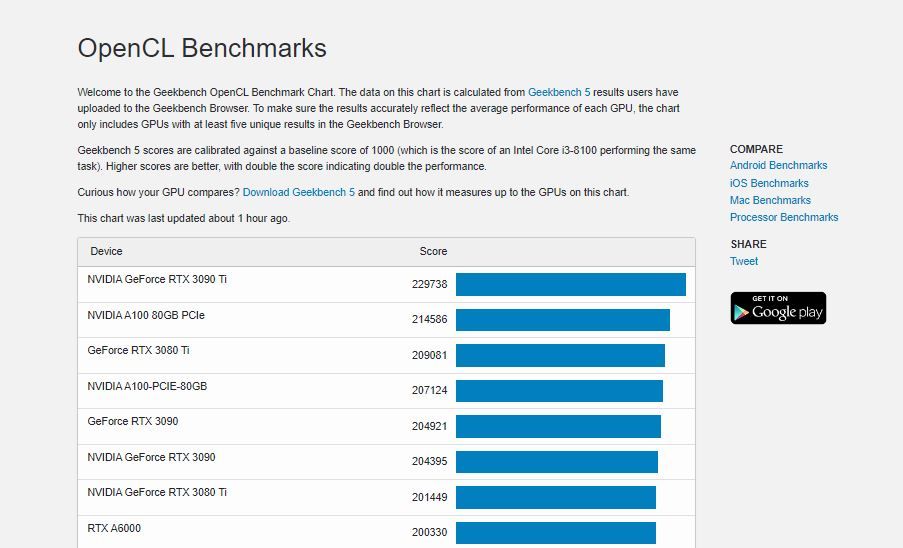Click the 214586 score bar
This screenshot has height=548, width=903.
click(562, 320)
